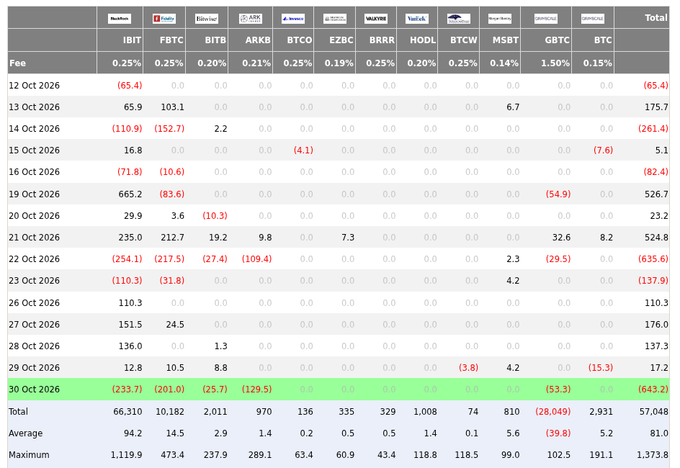Click the Average row label
Viewport: 680px width, 468px height.
pyautogui.click(x=26, y=433)
